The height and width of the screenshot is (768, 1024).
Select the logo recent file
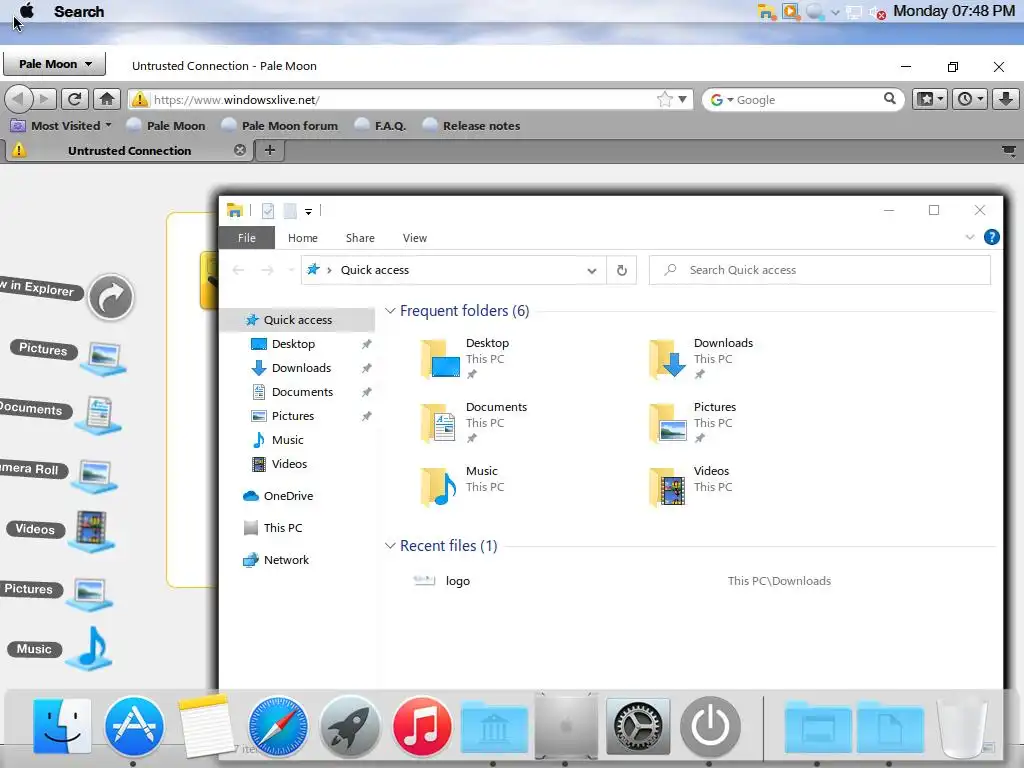coord(457,581)
